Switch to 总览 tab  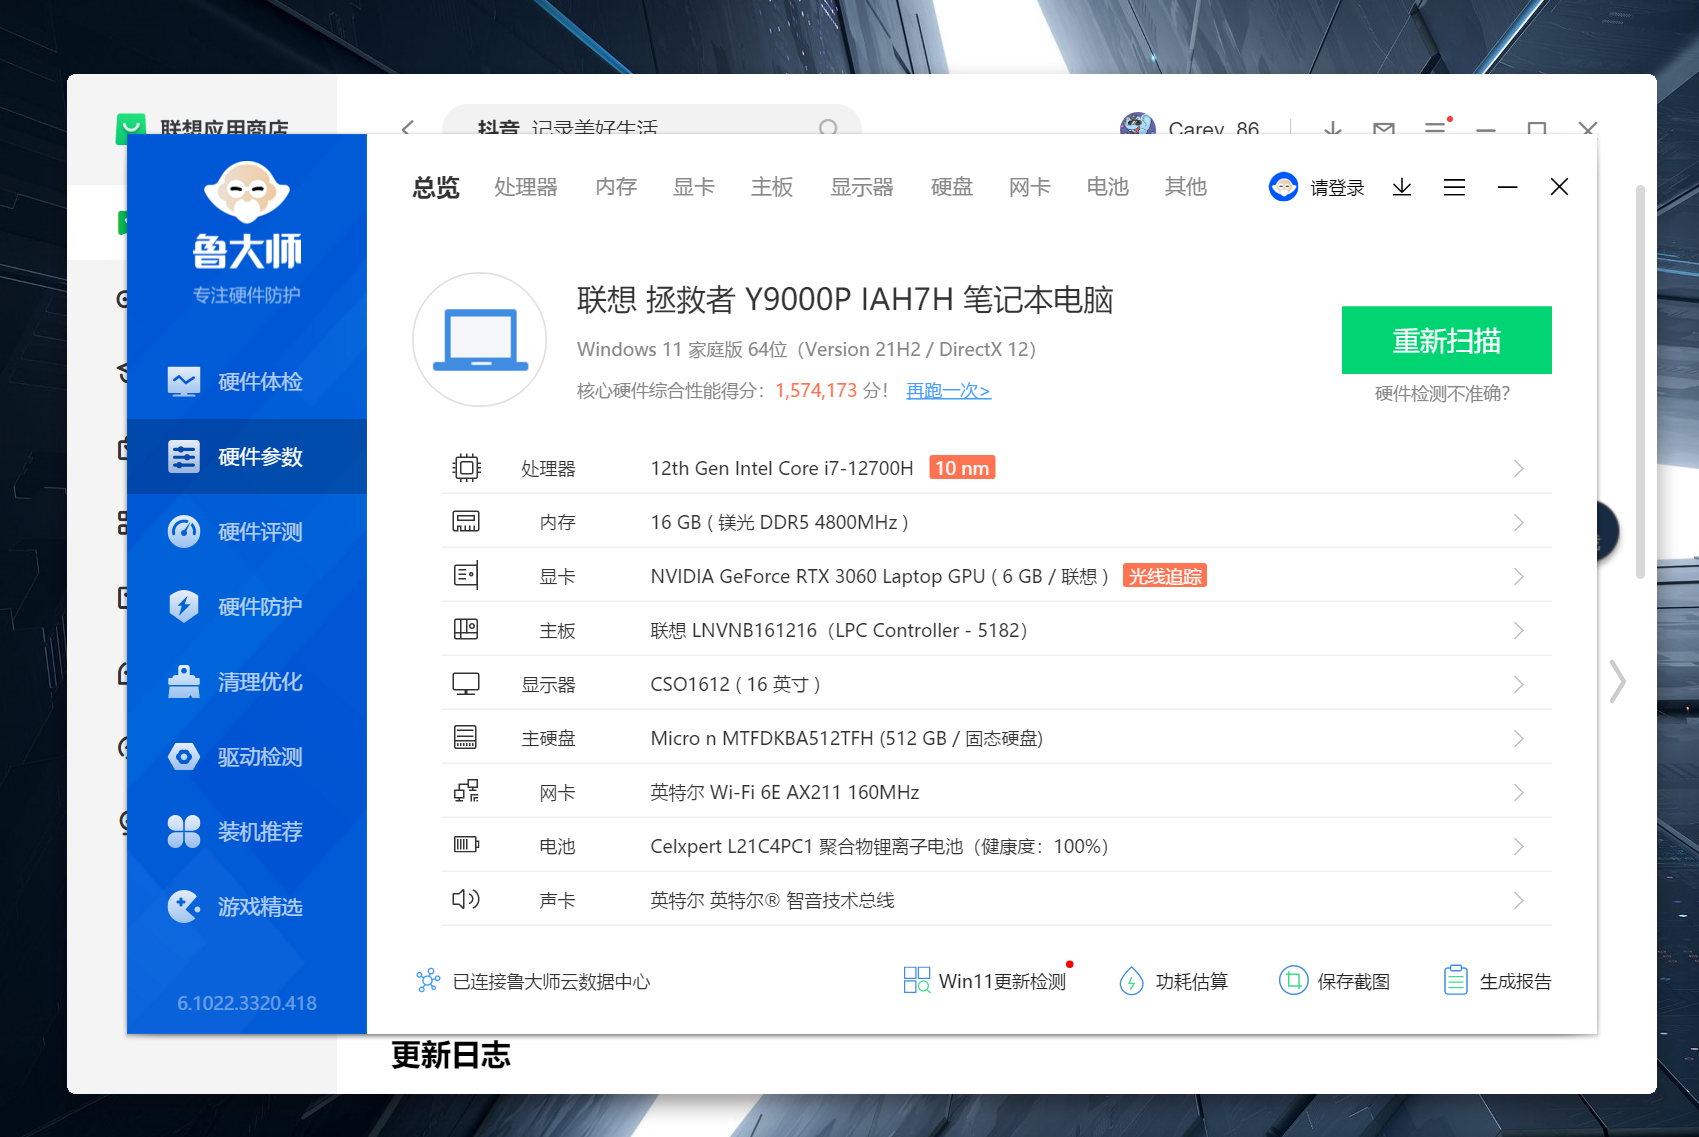(x=436, y=187)
